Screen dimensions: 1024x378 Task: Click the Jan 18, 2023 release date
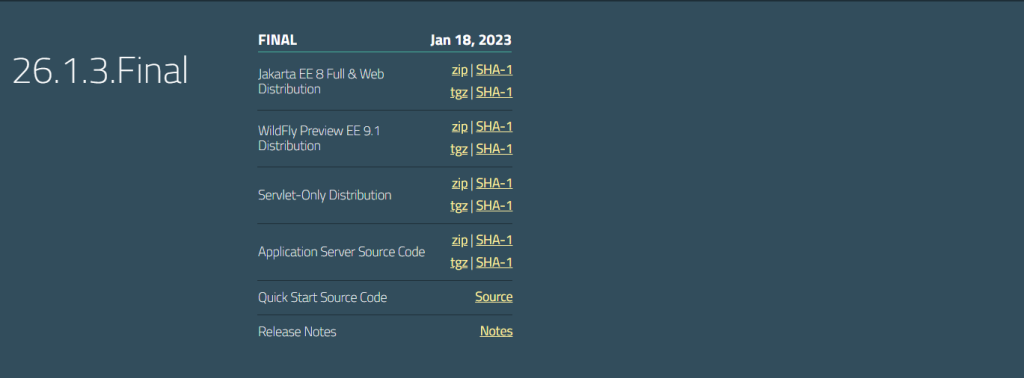(x=471, y=40)
